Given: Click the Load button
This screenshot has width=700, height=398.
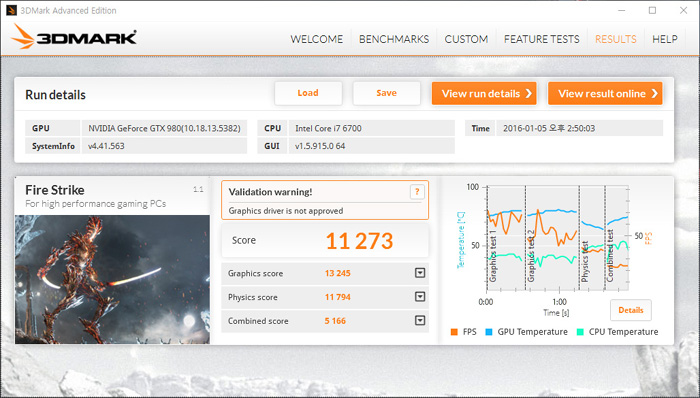Looking at the screenshot, I should 308,93.
